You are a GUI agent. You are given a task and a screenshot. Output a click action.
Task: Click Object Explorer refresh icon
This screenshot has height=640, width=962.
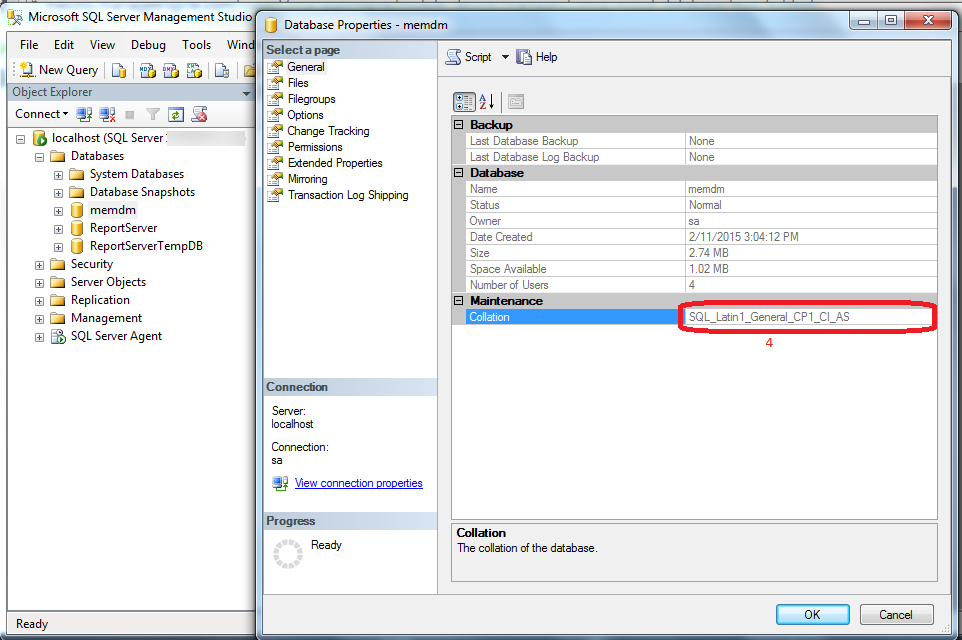click(176, 114)
